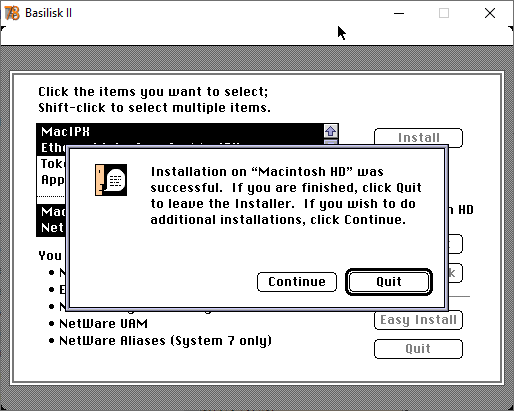Maximize the Basilisk II window

(444, 13)
